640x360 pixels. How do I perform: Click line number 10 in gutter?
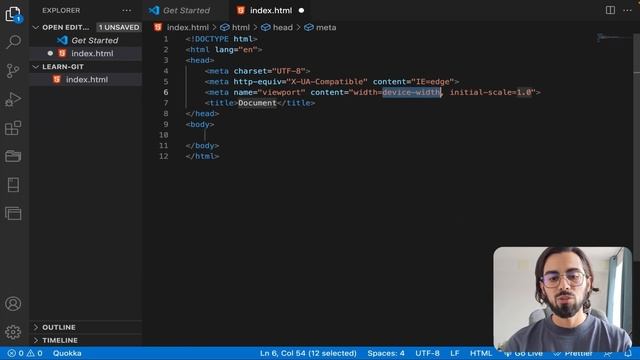pos(164,135)
